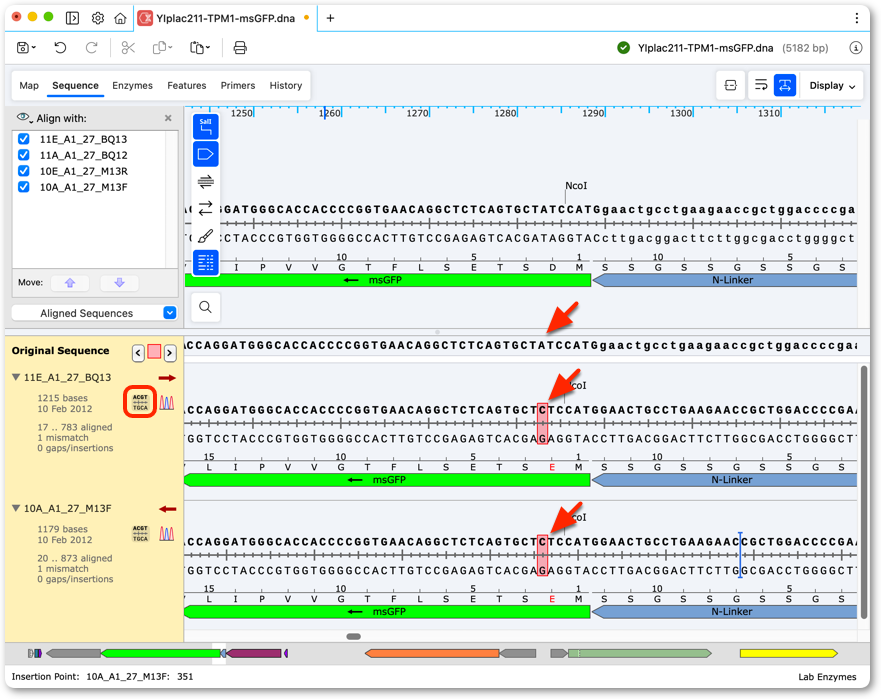Open file info icon at top right
881x699 pixels.
(855, 48)
